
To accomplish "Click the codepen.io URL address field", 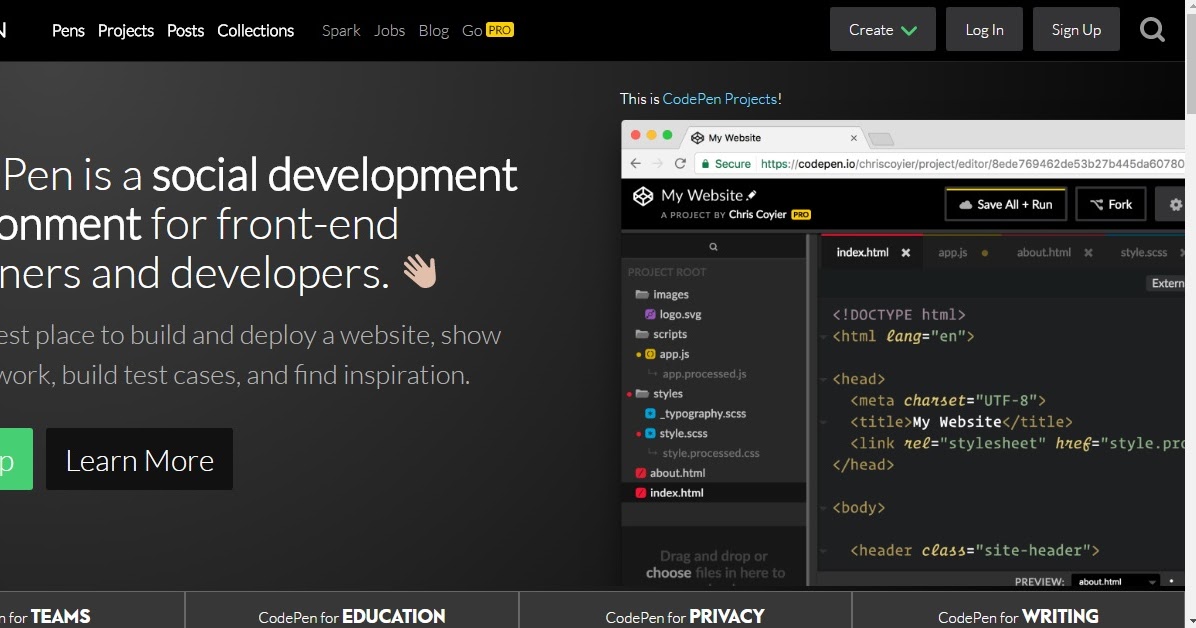I will click(972, 163).
